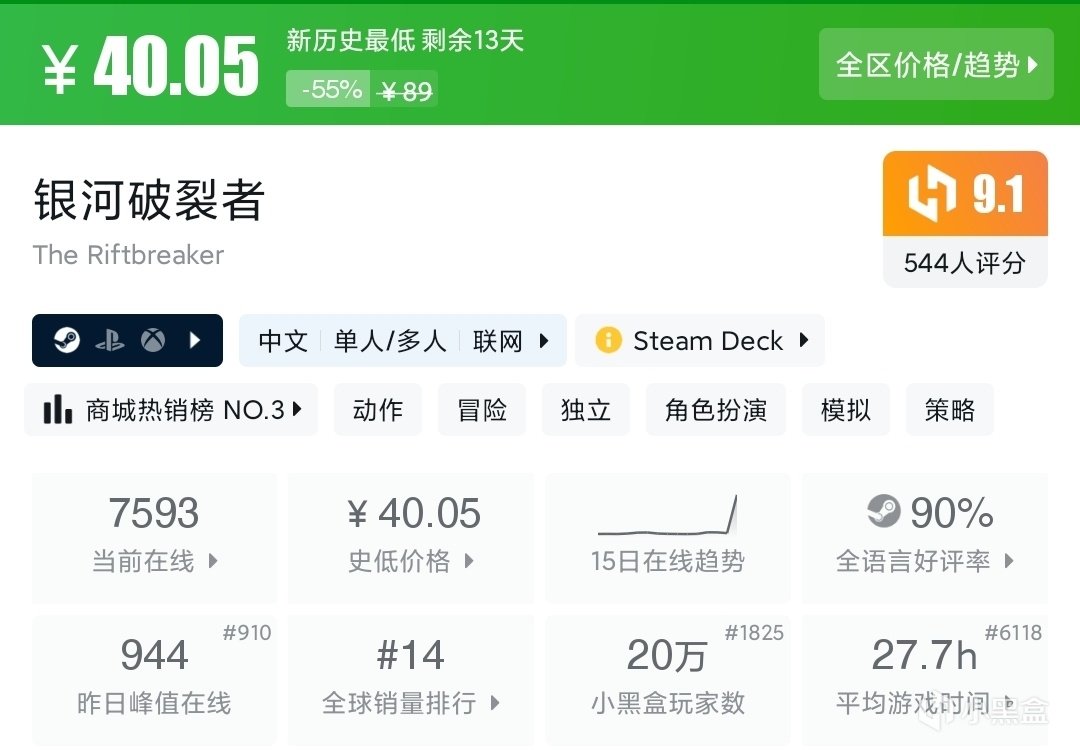Expand Steam Deck compatibility arrow
This screenshot has height=750, width=1080.
coord(804,341)
